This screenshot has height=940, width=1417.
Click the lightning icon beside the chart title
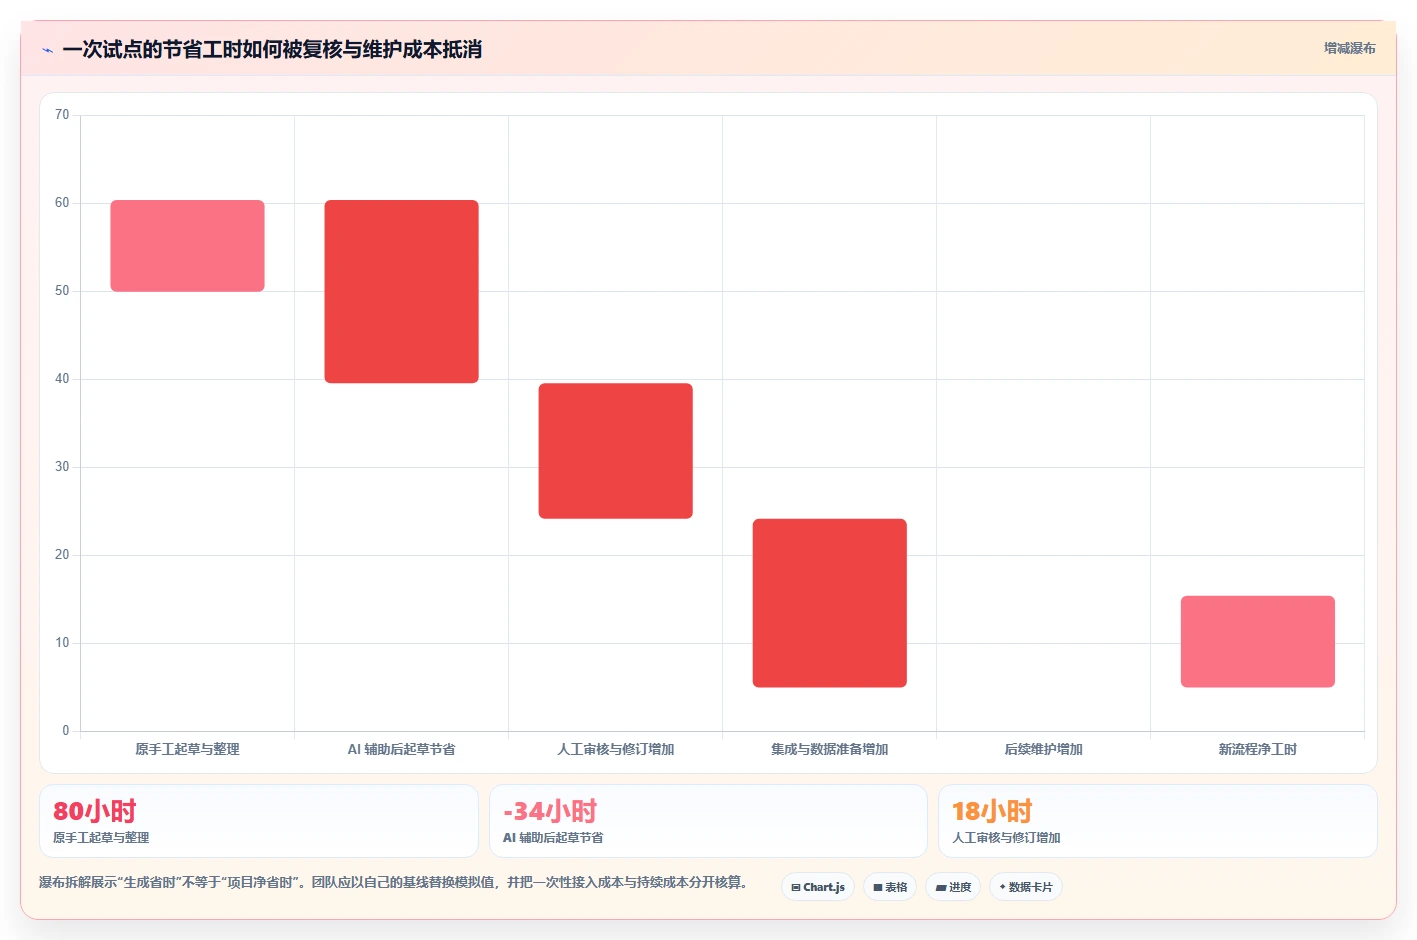coord(47,50)
